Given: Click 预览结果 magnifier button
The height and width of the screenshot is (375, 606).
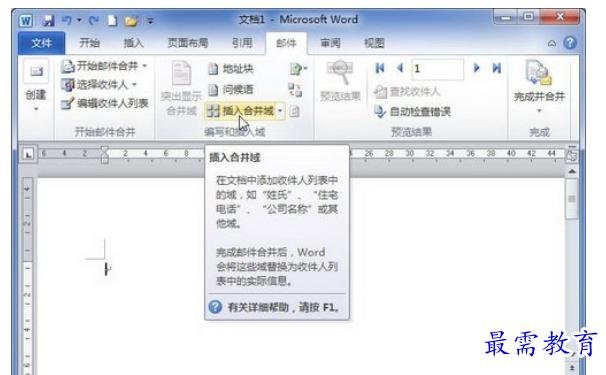Looking at the screenshot, I should [340, 81].
